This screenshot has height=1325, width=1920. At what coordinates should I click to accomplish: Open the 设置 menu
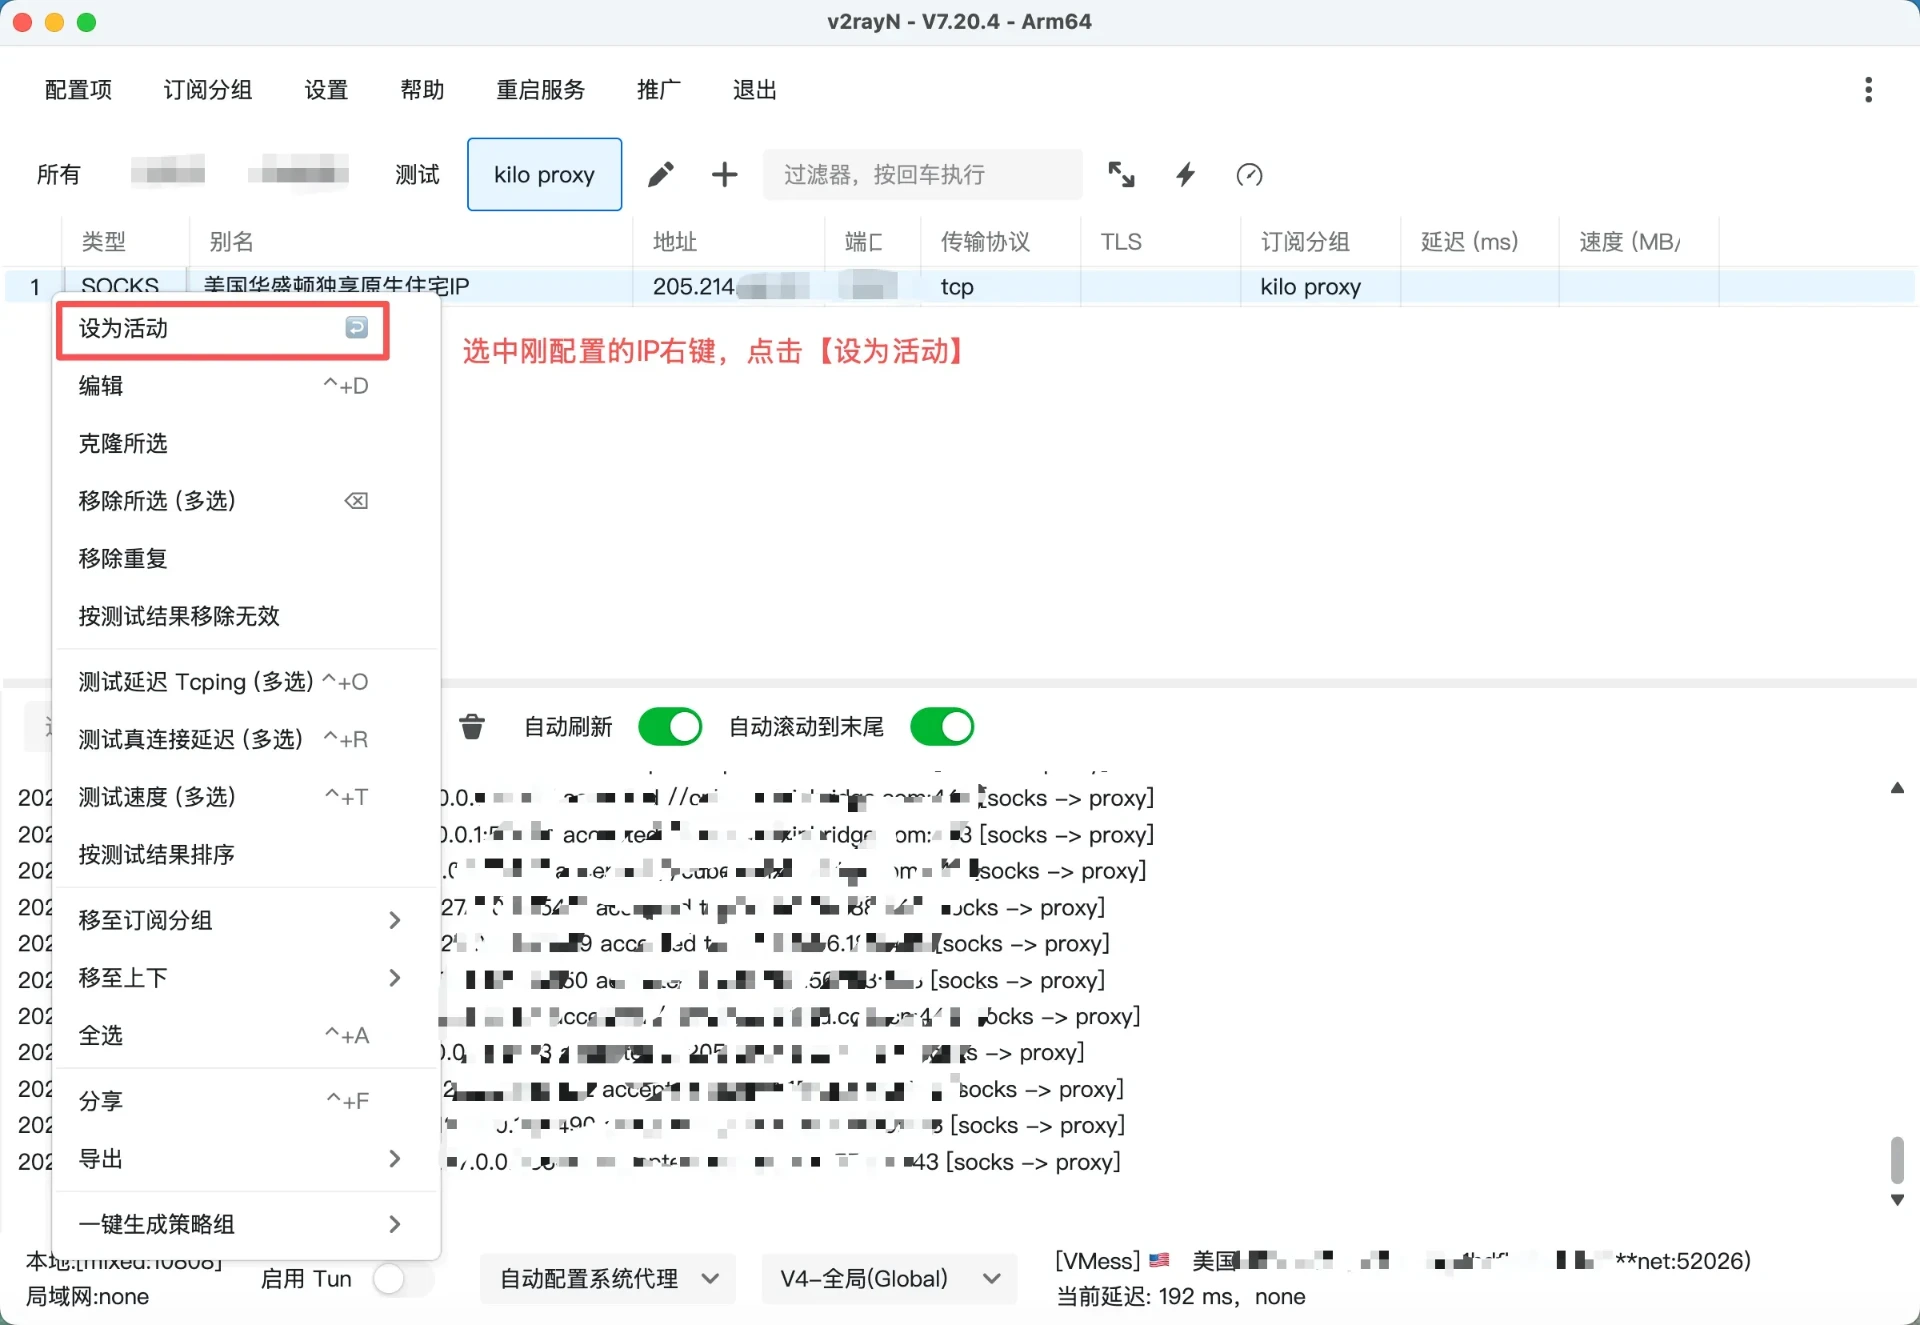tap(326, 90)
